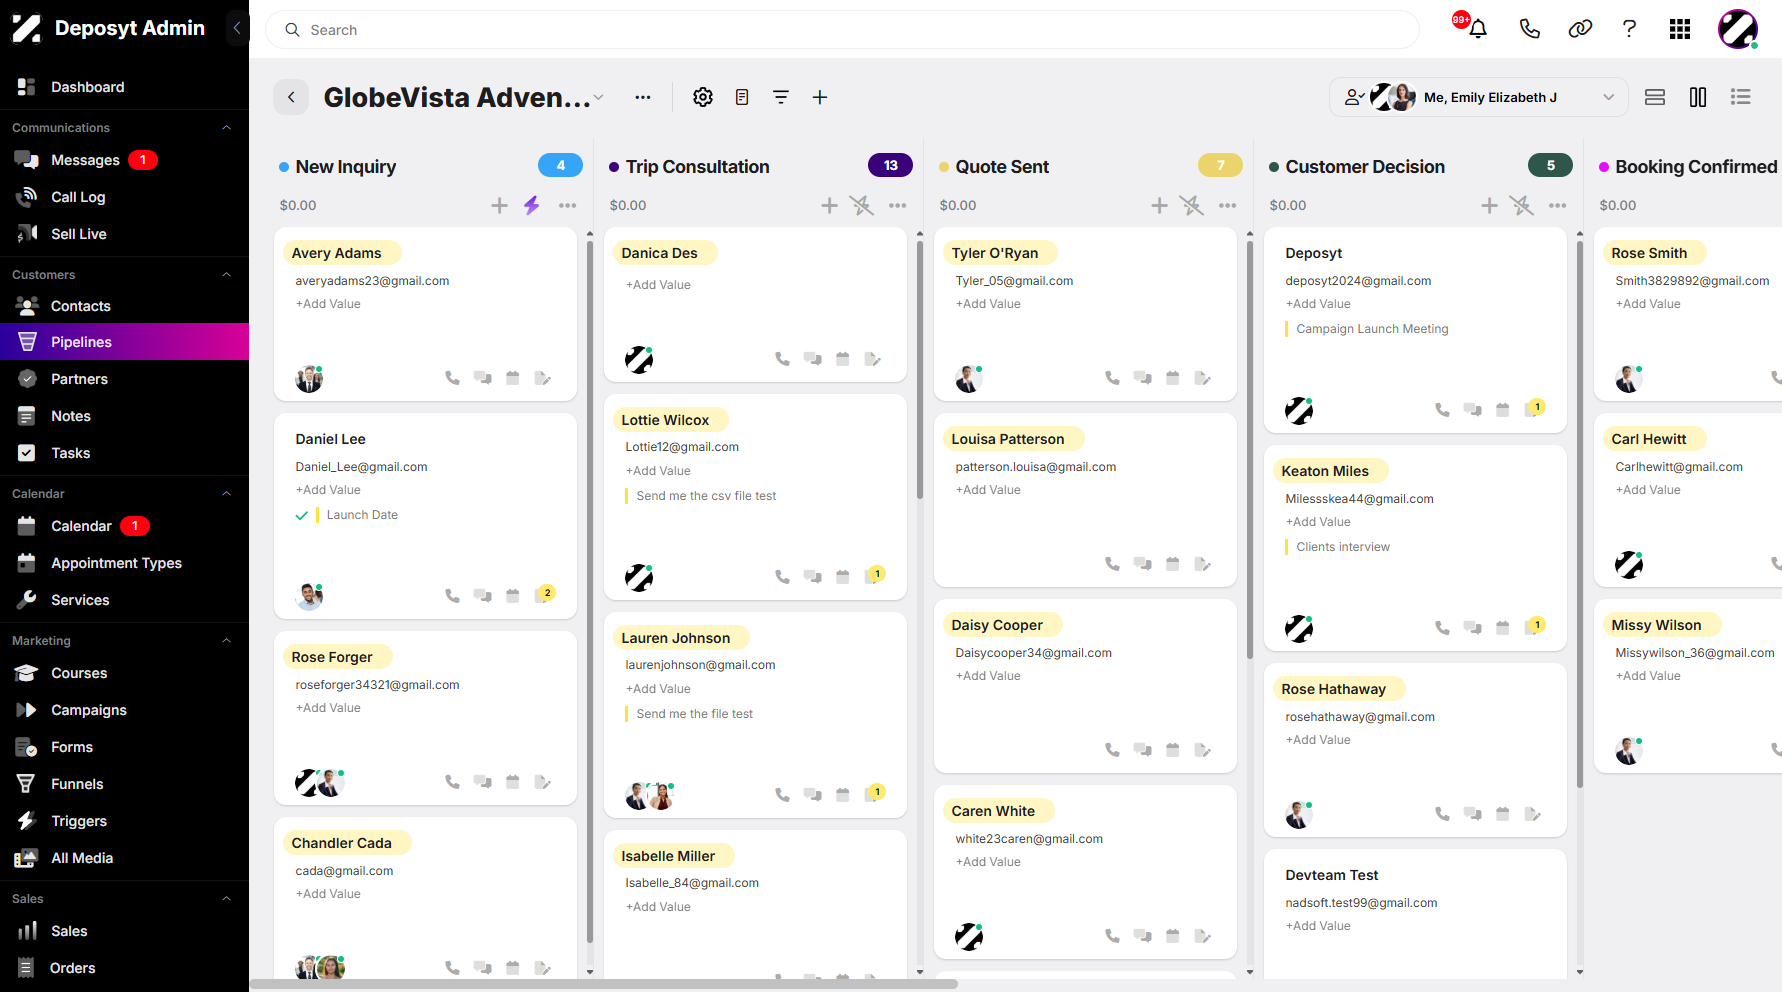Screen dimensions: 1782x992
Task: Collapse the Communications sidebar section
Action: (x=226, y=128)
